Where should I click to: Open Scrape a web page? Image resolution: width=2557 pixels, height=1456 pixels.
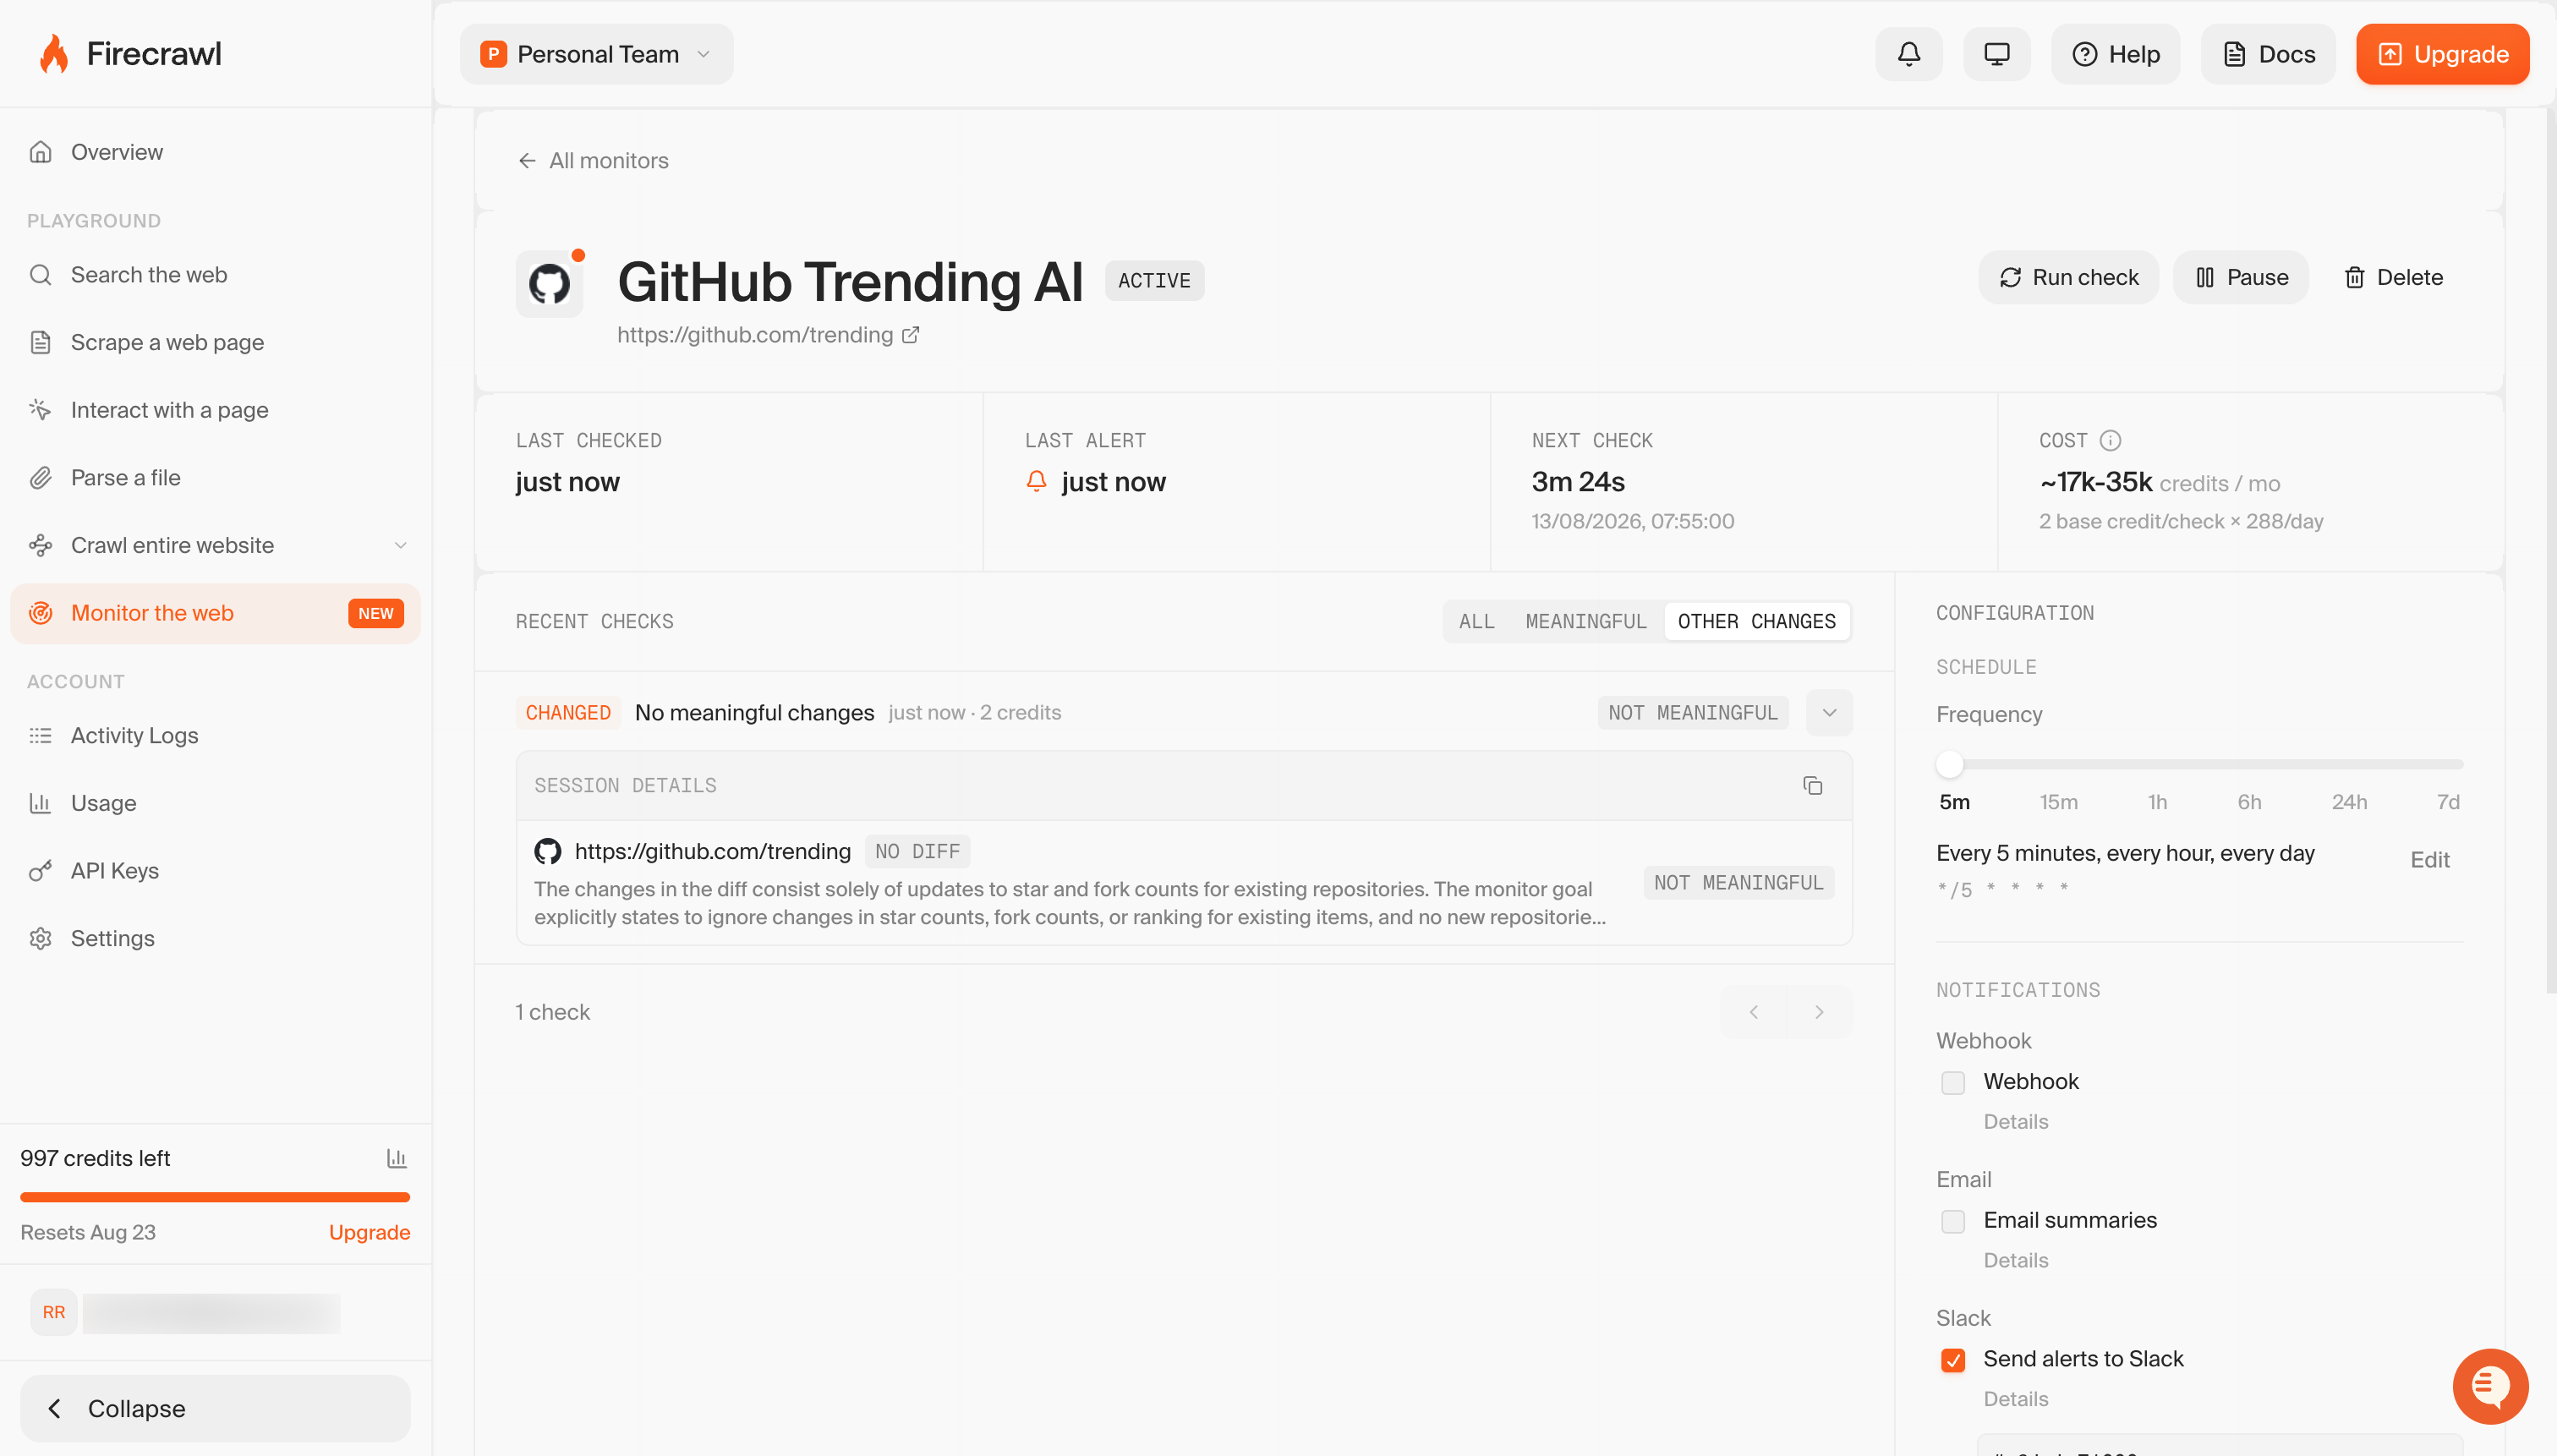point(215,342)
